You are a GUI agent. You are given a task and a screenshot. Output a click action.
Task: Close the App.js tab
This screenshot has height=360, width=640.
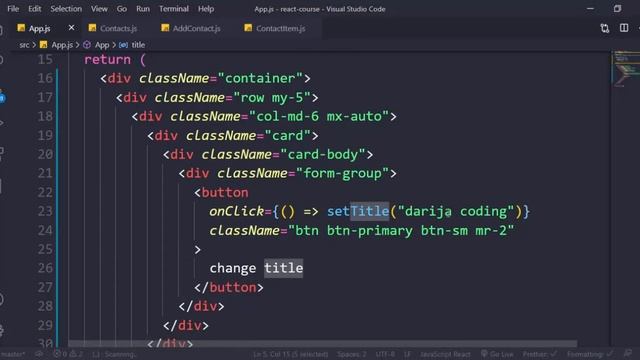pyautogui.click(x=71, y=28)
